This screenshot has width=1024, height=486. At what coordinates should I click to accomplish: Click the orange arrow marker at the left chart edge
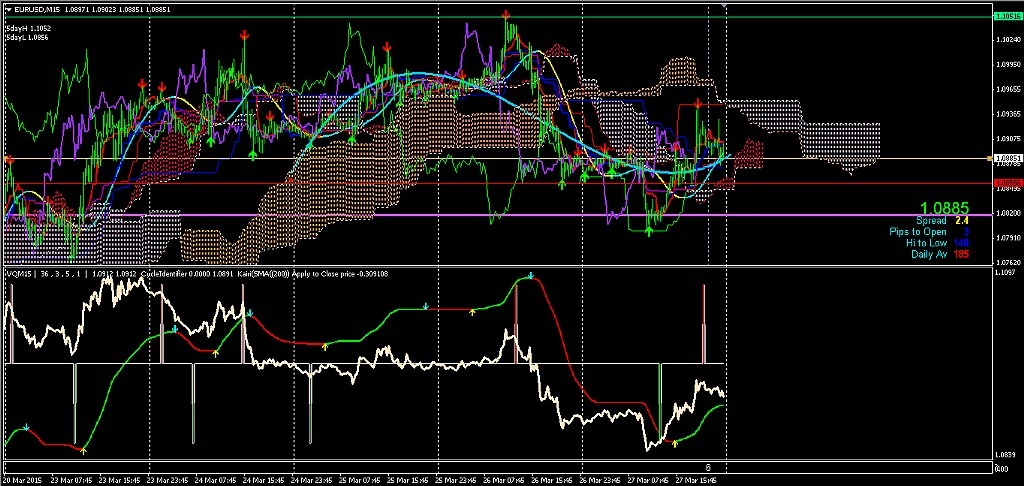(10, 159)
